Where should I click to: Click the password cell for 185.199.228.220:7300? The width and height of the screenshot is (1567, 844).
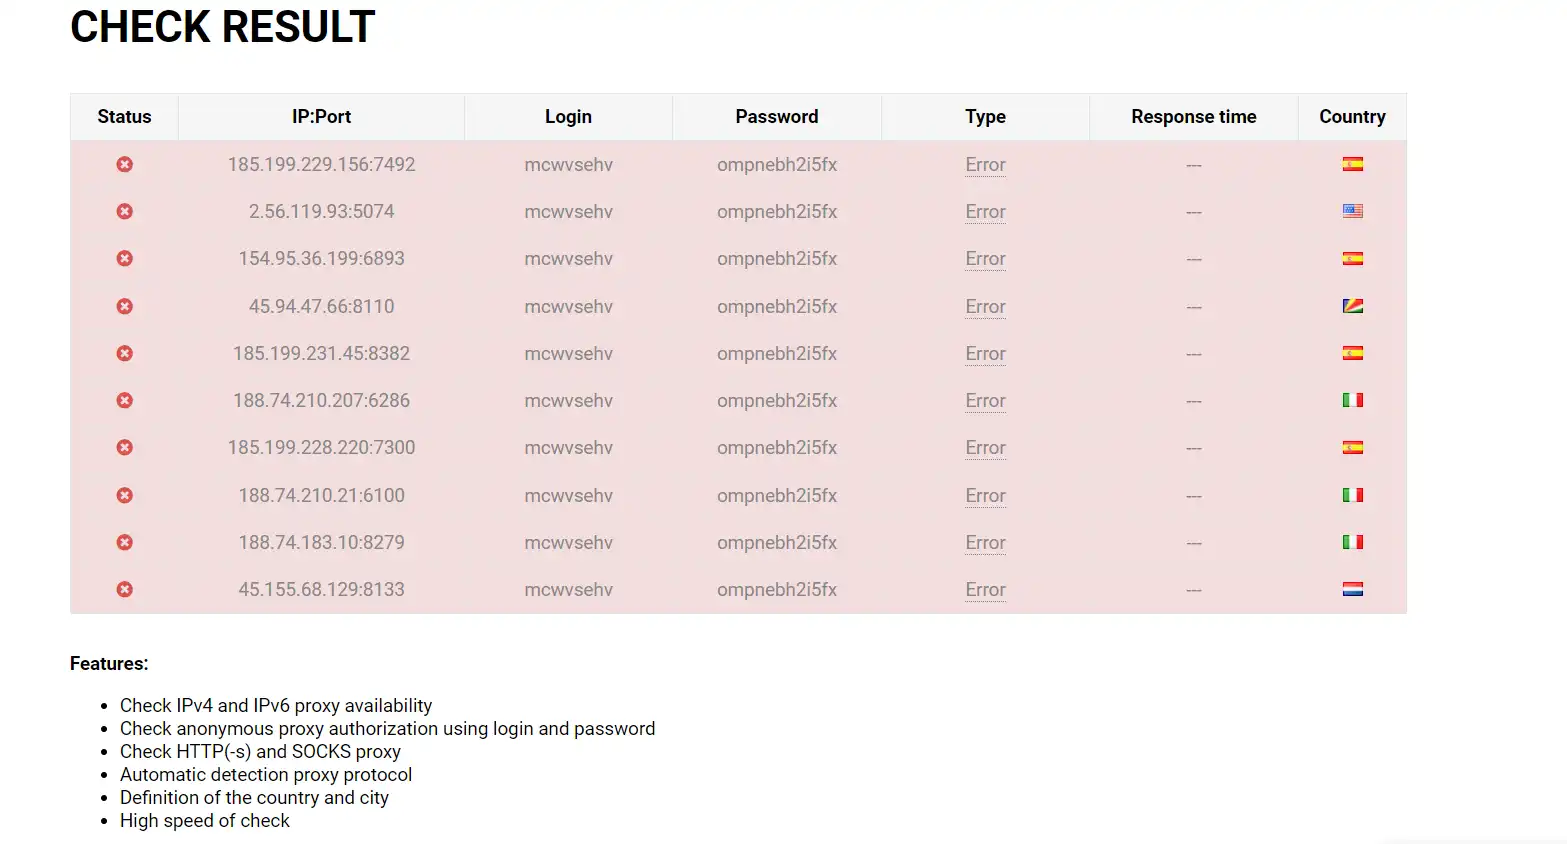click(777, 447)
